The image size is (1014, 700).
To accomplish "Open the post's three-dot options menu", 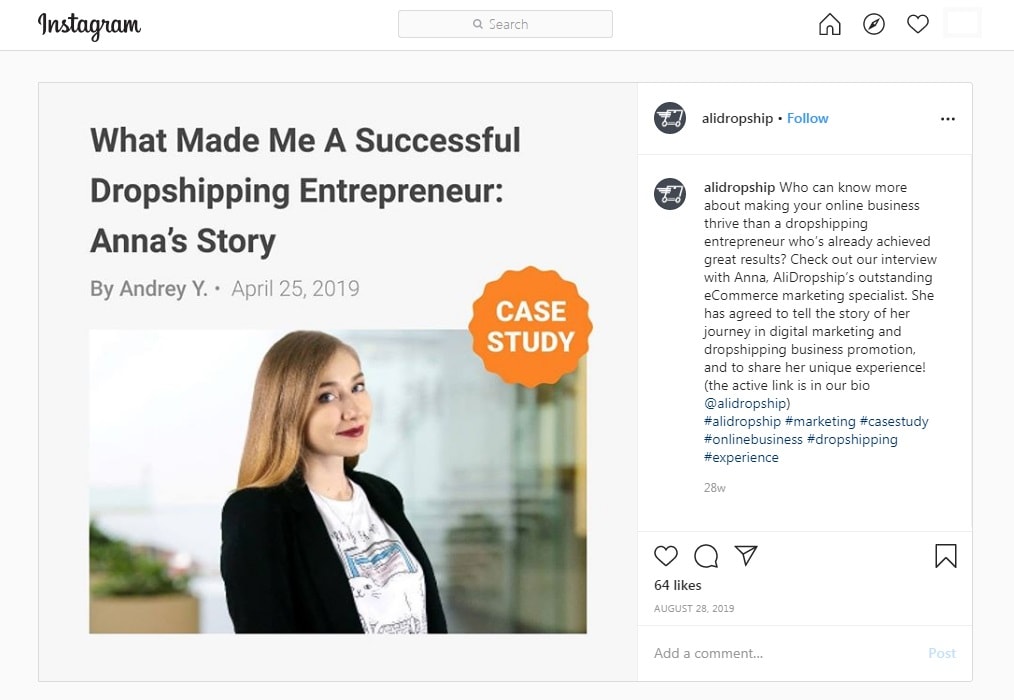I will click(x=948, y=119).
